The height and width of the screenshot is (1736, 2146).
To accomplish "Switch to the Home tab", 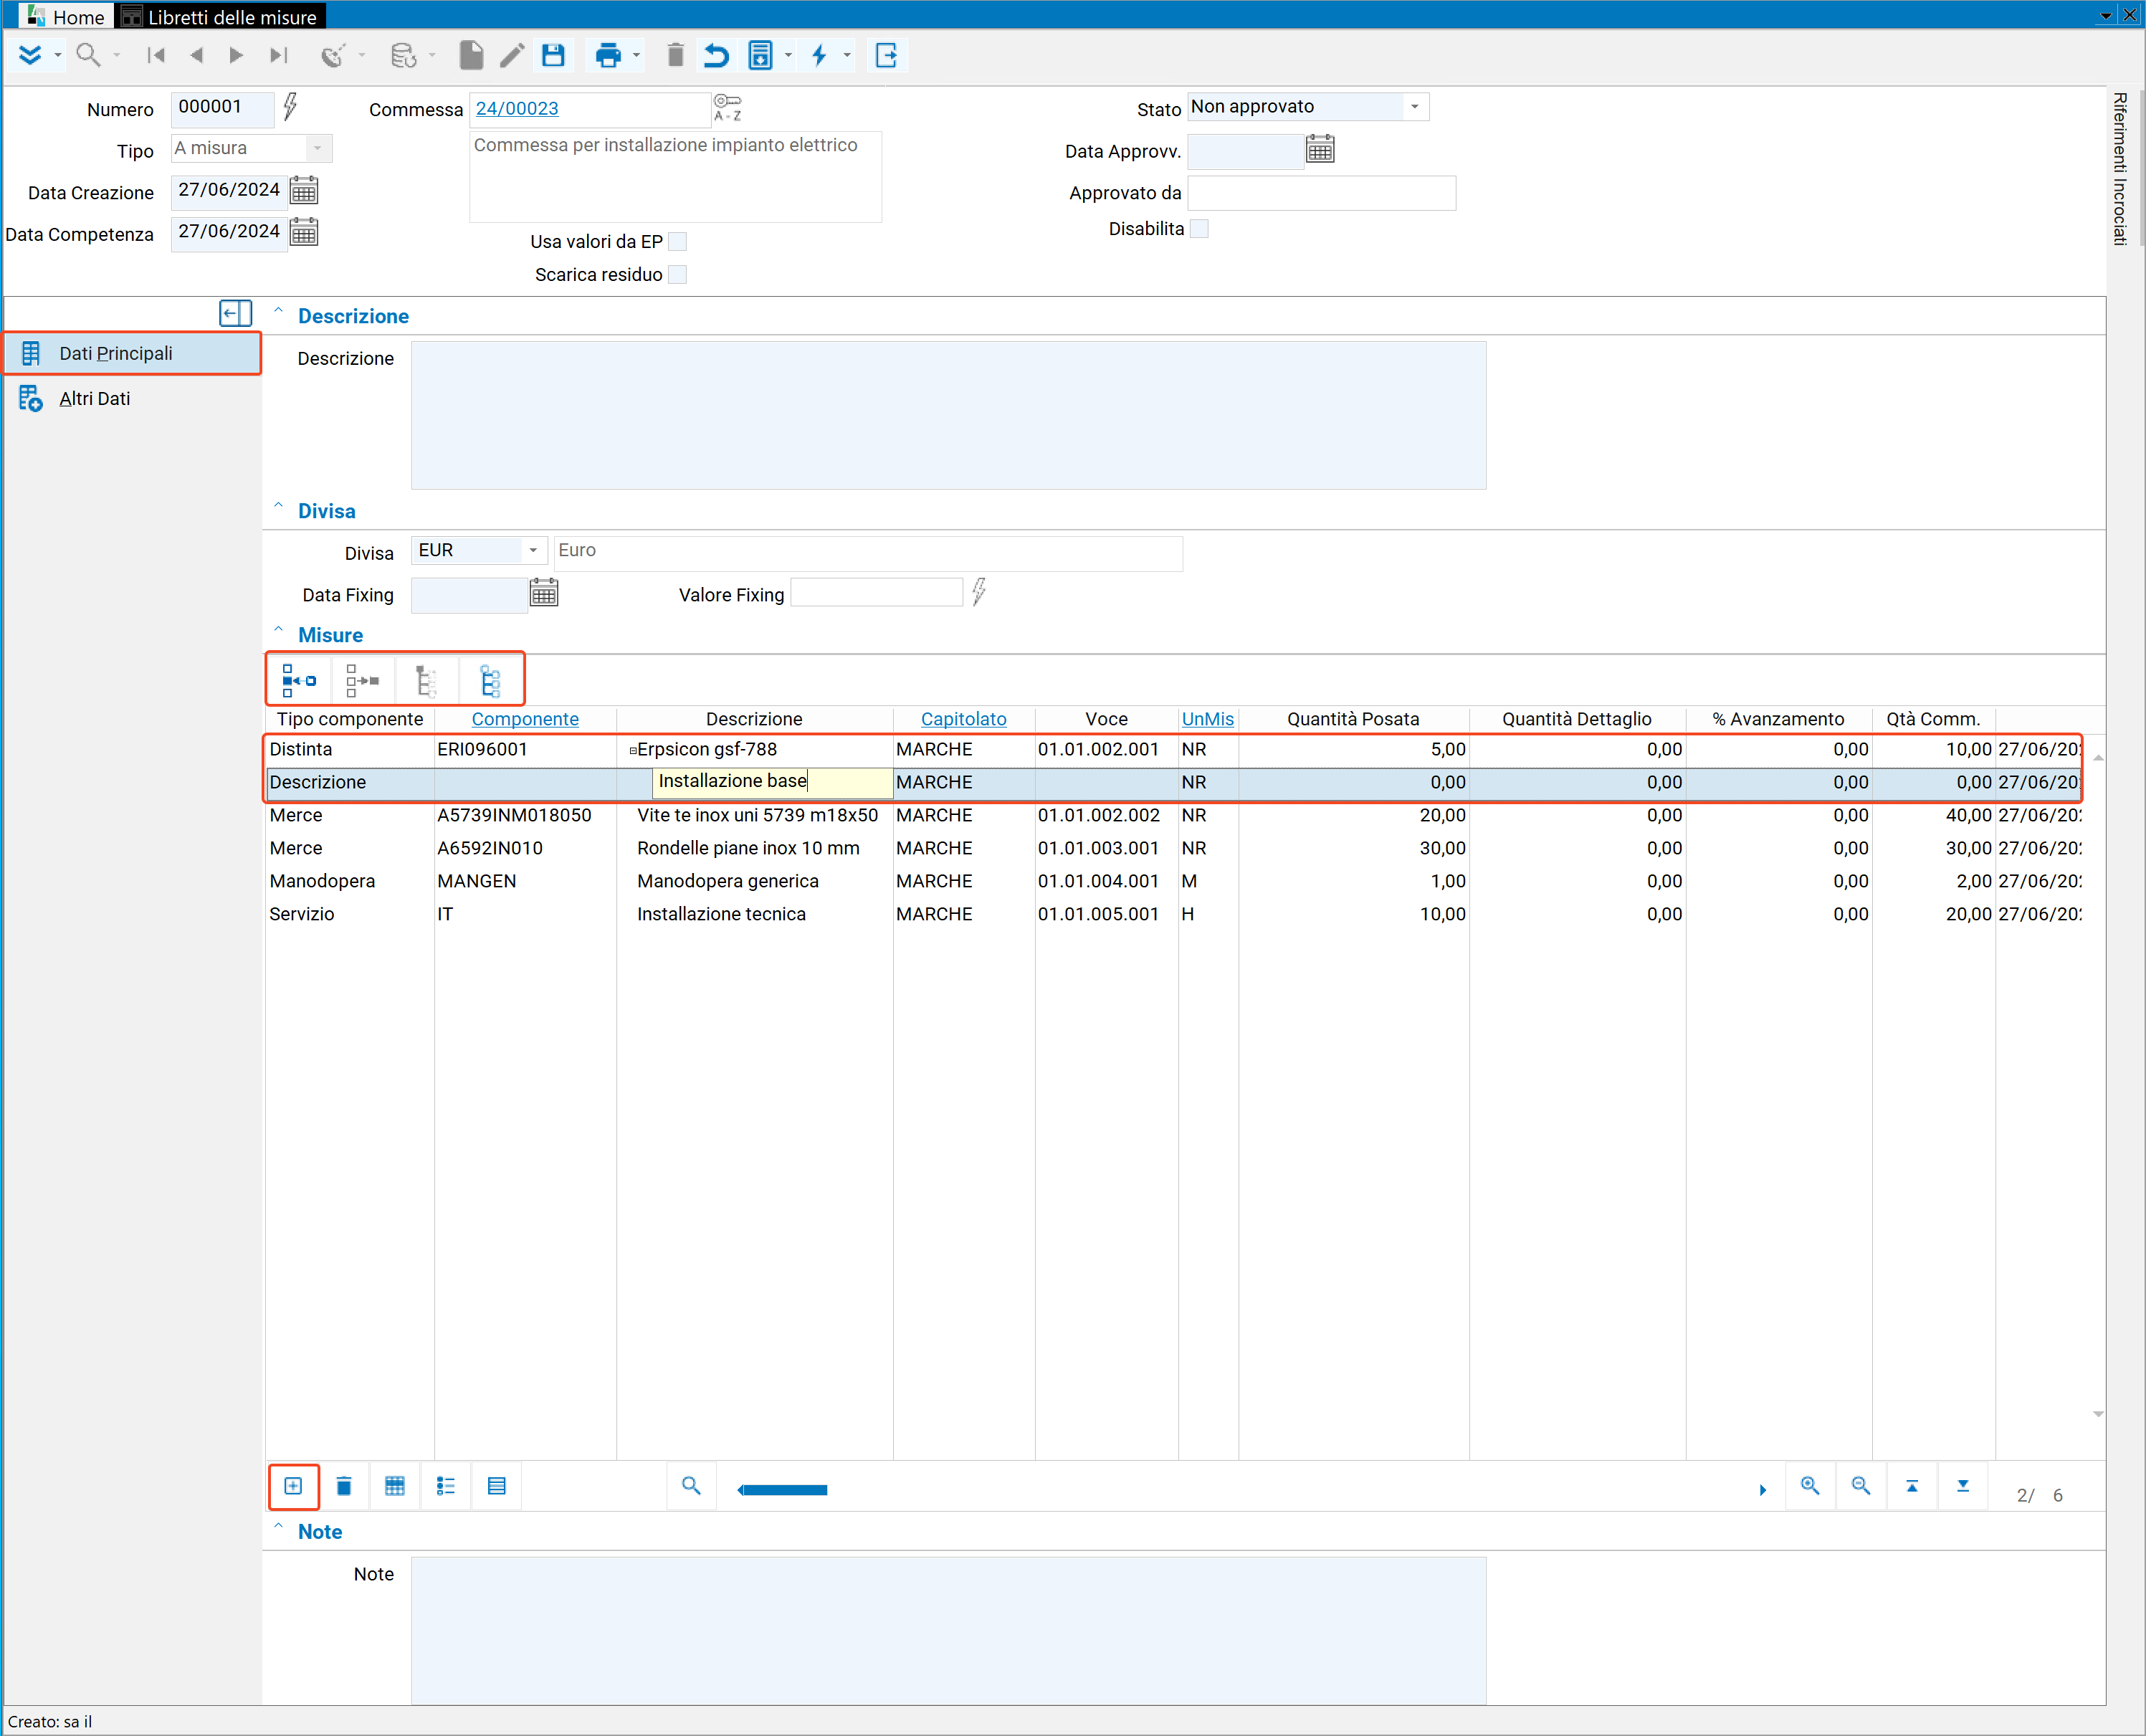I will [66, 16].
